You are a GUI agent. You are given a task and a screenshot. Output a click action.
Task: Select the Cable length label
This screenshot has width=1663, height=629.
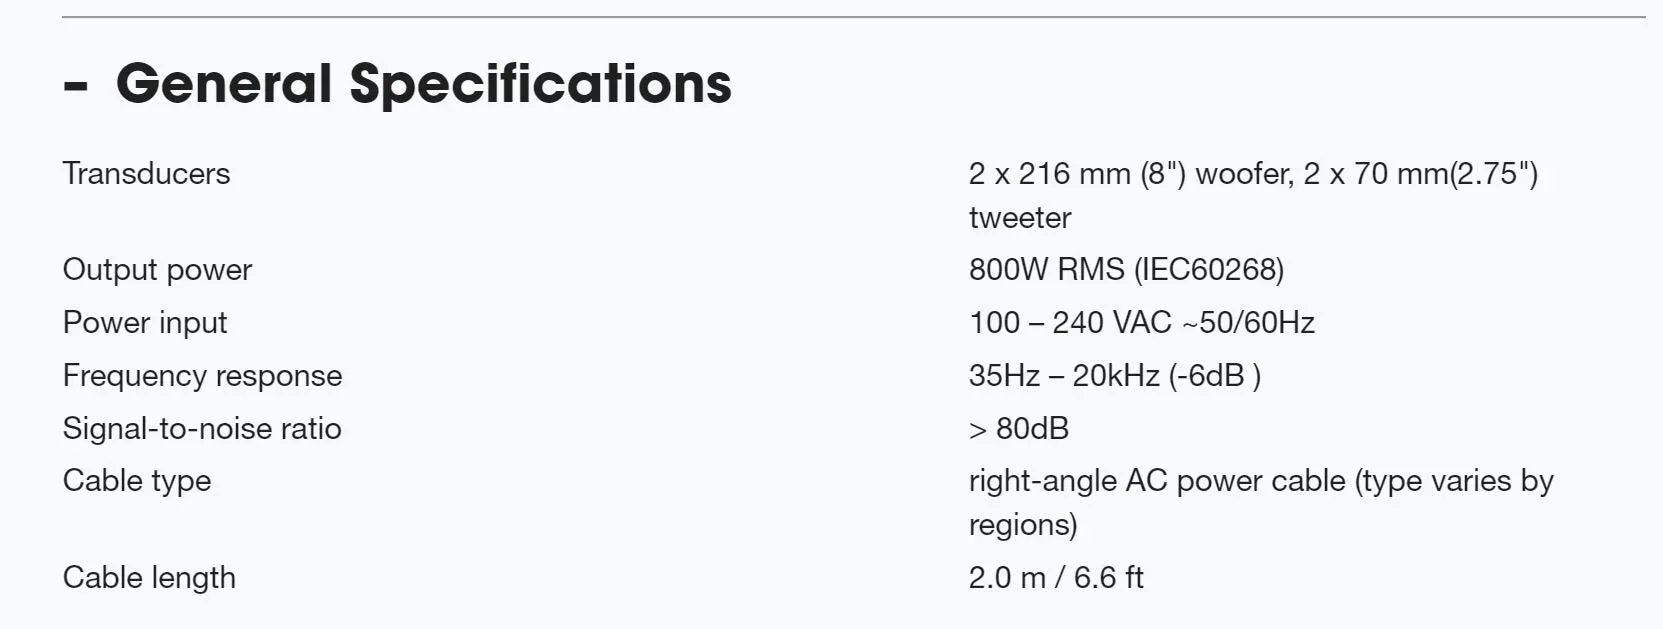pos(149,577)
